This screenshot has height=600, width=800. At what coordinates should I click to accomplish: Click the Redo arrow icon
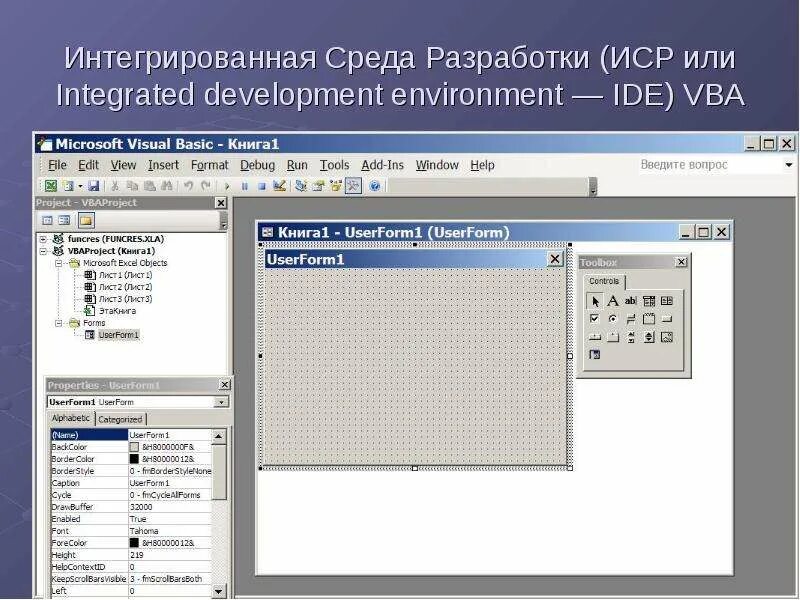point(206,186)
